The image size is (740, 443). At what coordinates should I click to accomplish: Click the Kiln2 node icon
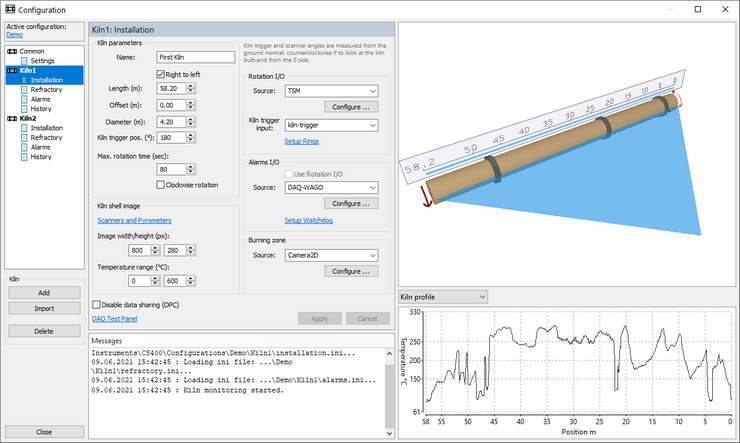click(x=12, y=118)
